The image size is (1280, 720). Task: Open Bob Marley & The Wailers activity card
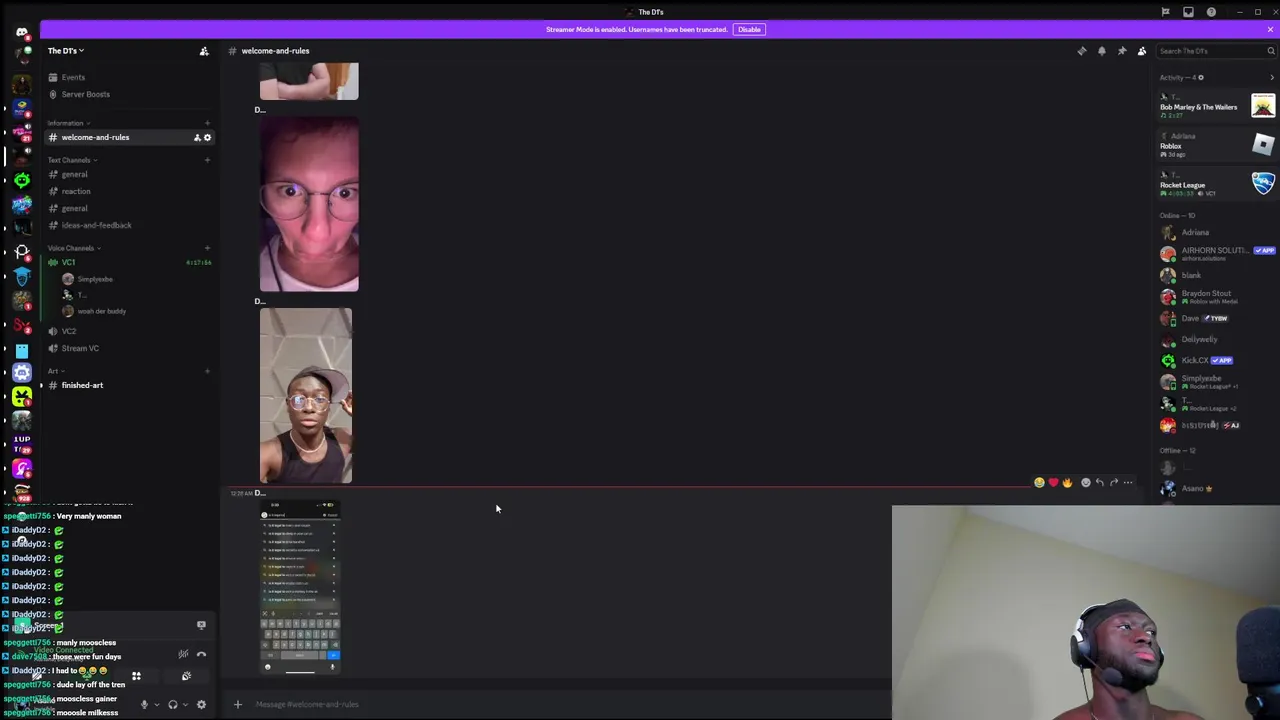click(1217, 106)
